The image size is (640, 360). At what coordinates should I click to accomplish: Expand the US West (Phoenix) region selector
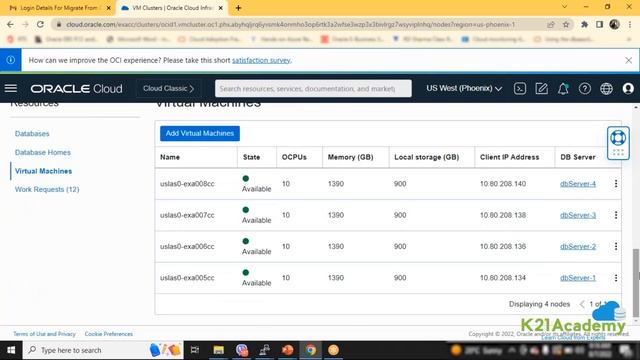(x=464, y=88)
